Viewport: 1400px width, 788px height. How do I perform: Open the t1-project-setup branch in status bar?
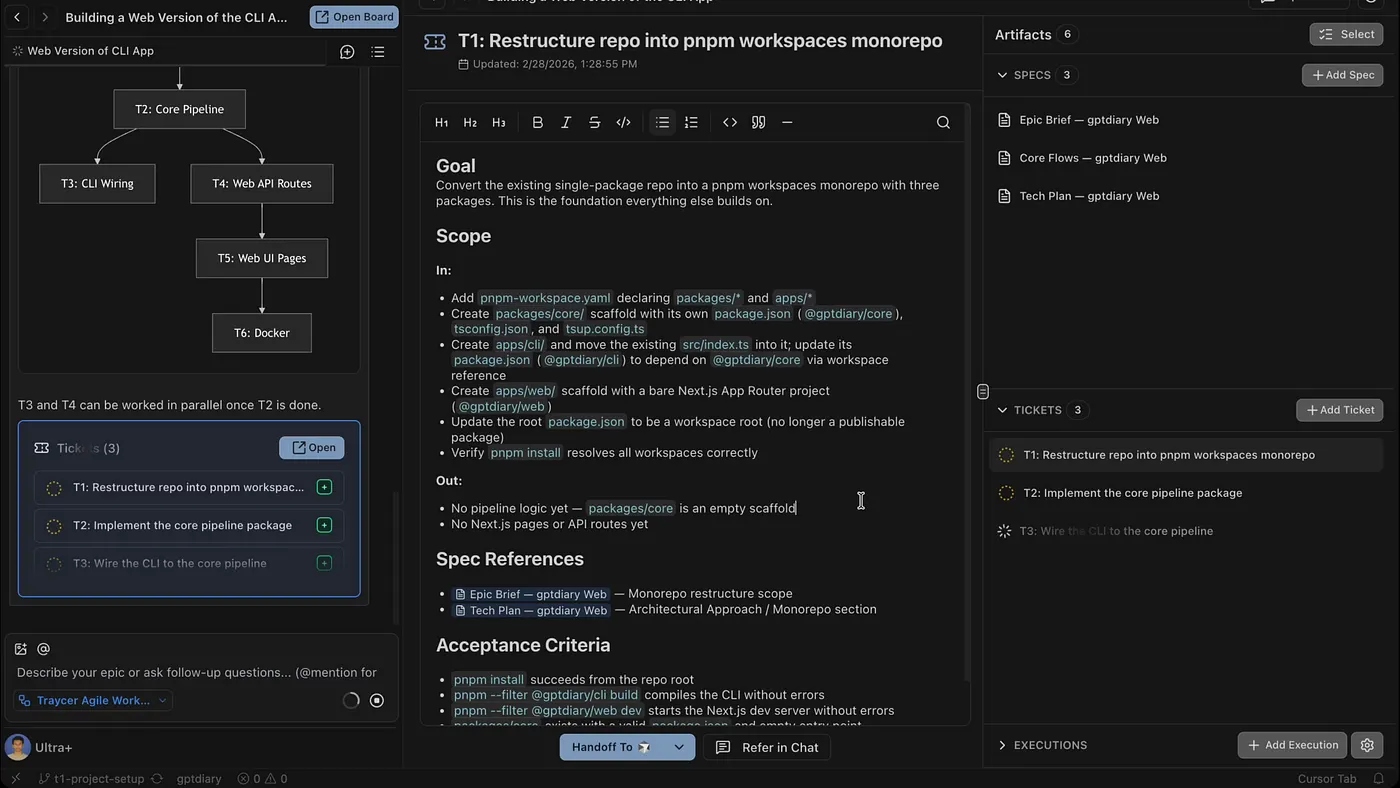[x=91, y=779]
